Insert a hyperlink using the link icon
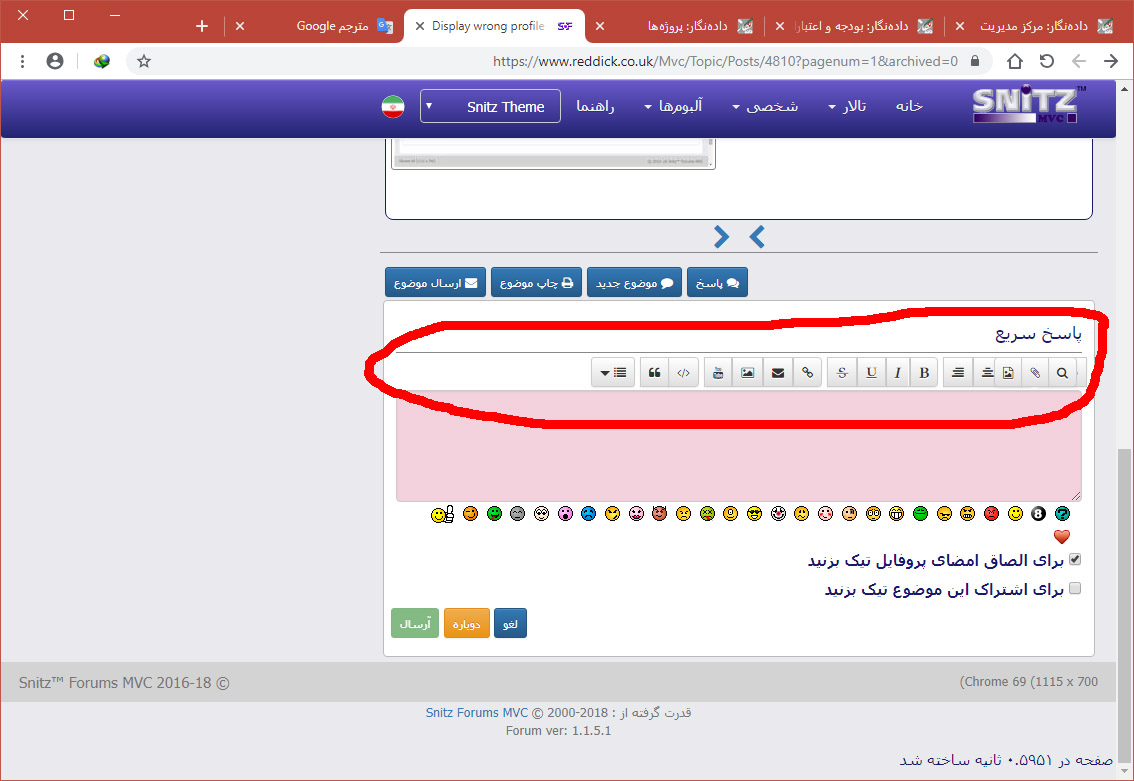 pos(808,373)
